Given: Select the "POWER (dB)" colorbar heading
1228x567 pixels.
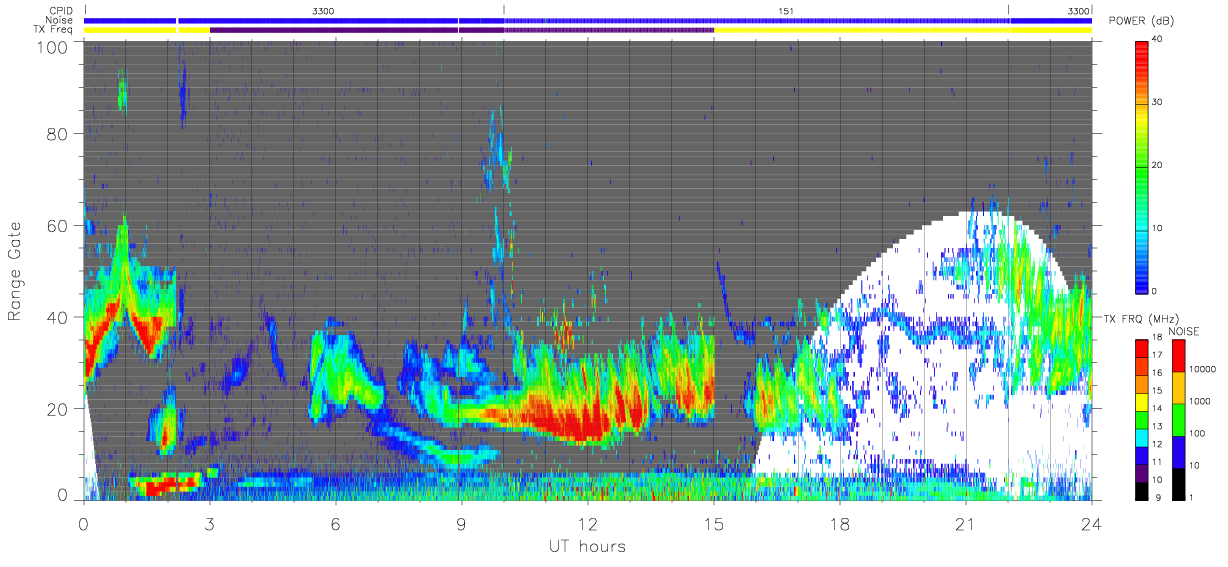Looking at the screenshot, I should point(1142,21).
